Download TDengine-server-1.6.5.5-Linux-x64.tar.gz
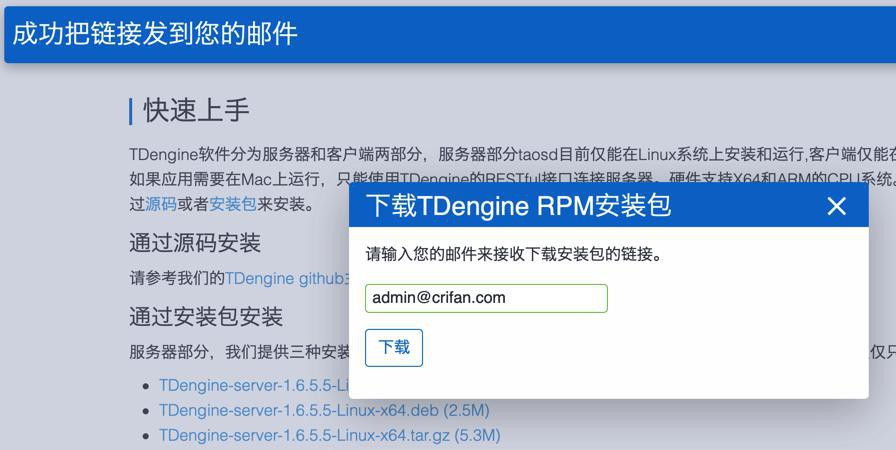The height and width of the screenshot is (450, 896). tap(330, 435)
